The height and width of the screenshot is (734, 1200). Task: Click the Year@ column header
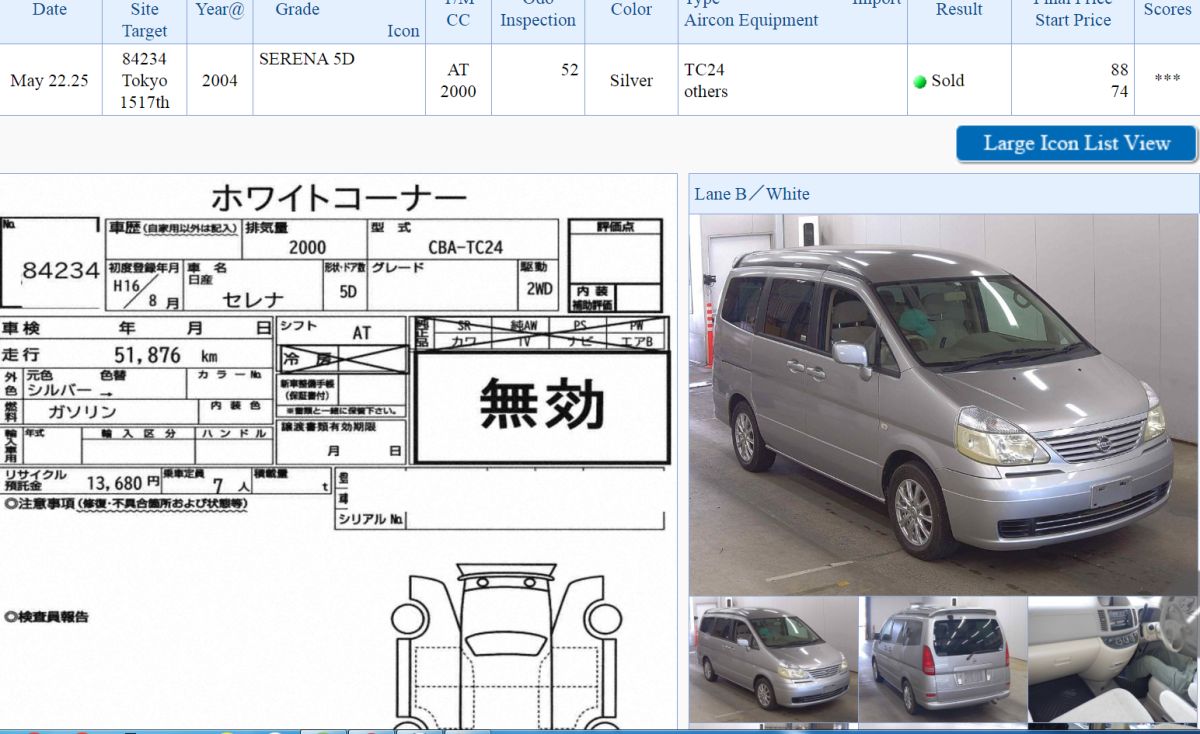coord(220,10)
